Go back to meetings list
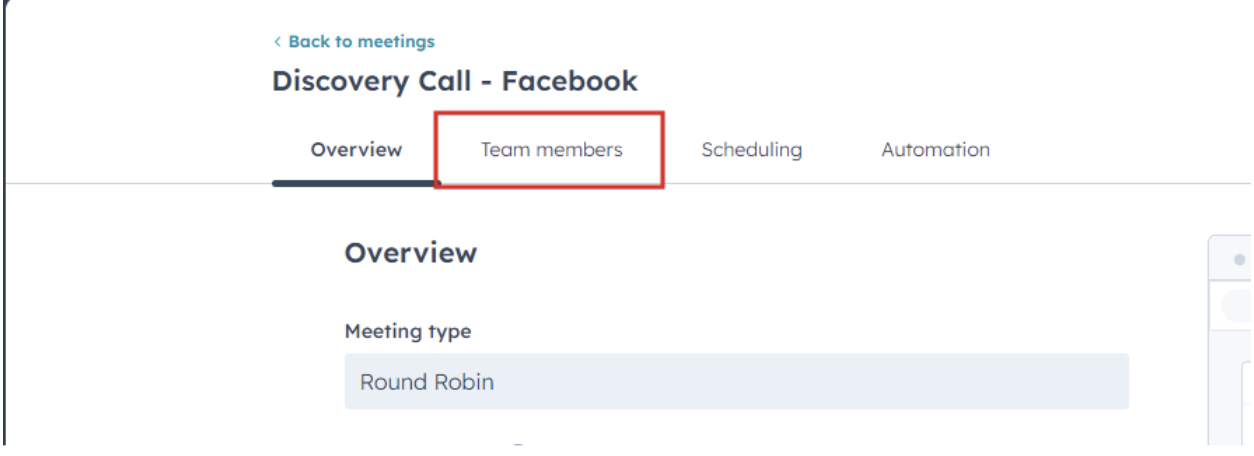The width and height of the screenshot is (1254, 456). (360, 42)
